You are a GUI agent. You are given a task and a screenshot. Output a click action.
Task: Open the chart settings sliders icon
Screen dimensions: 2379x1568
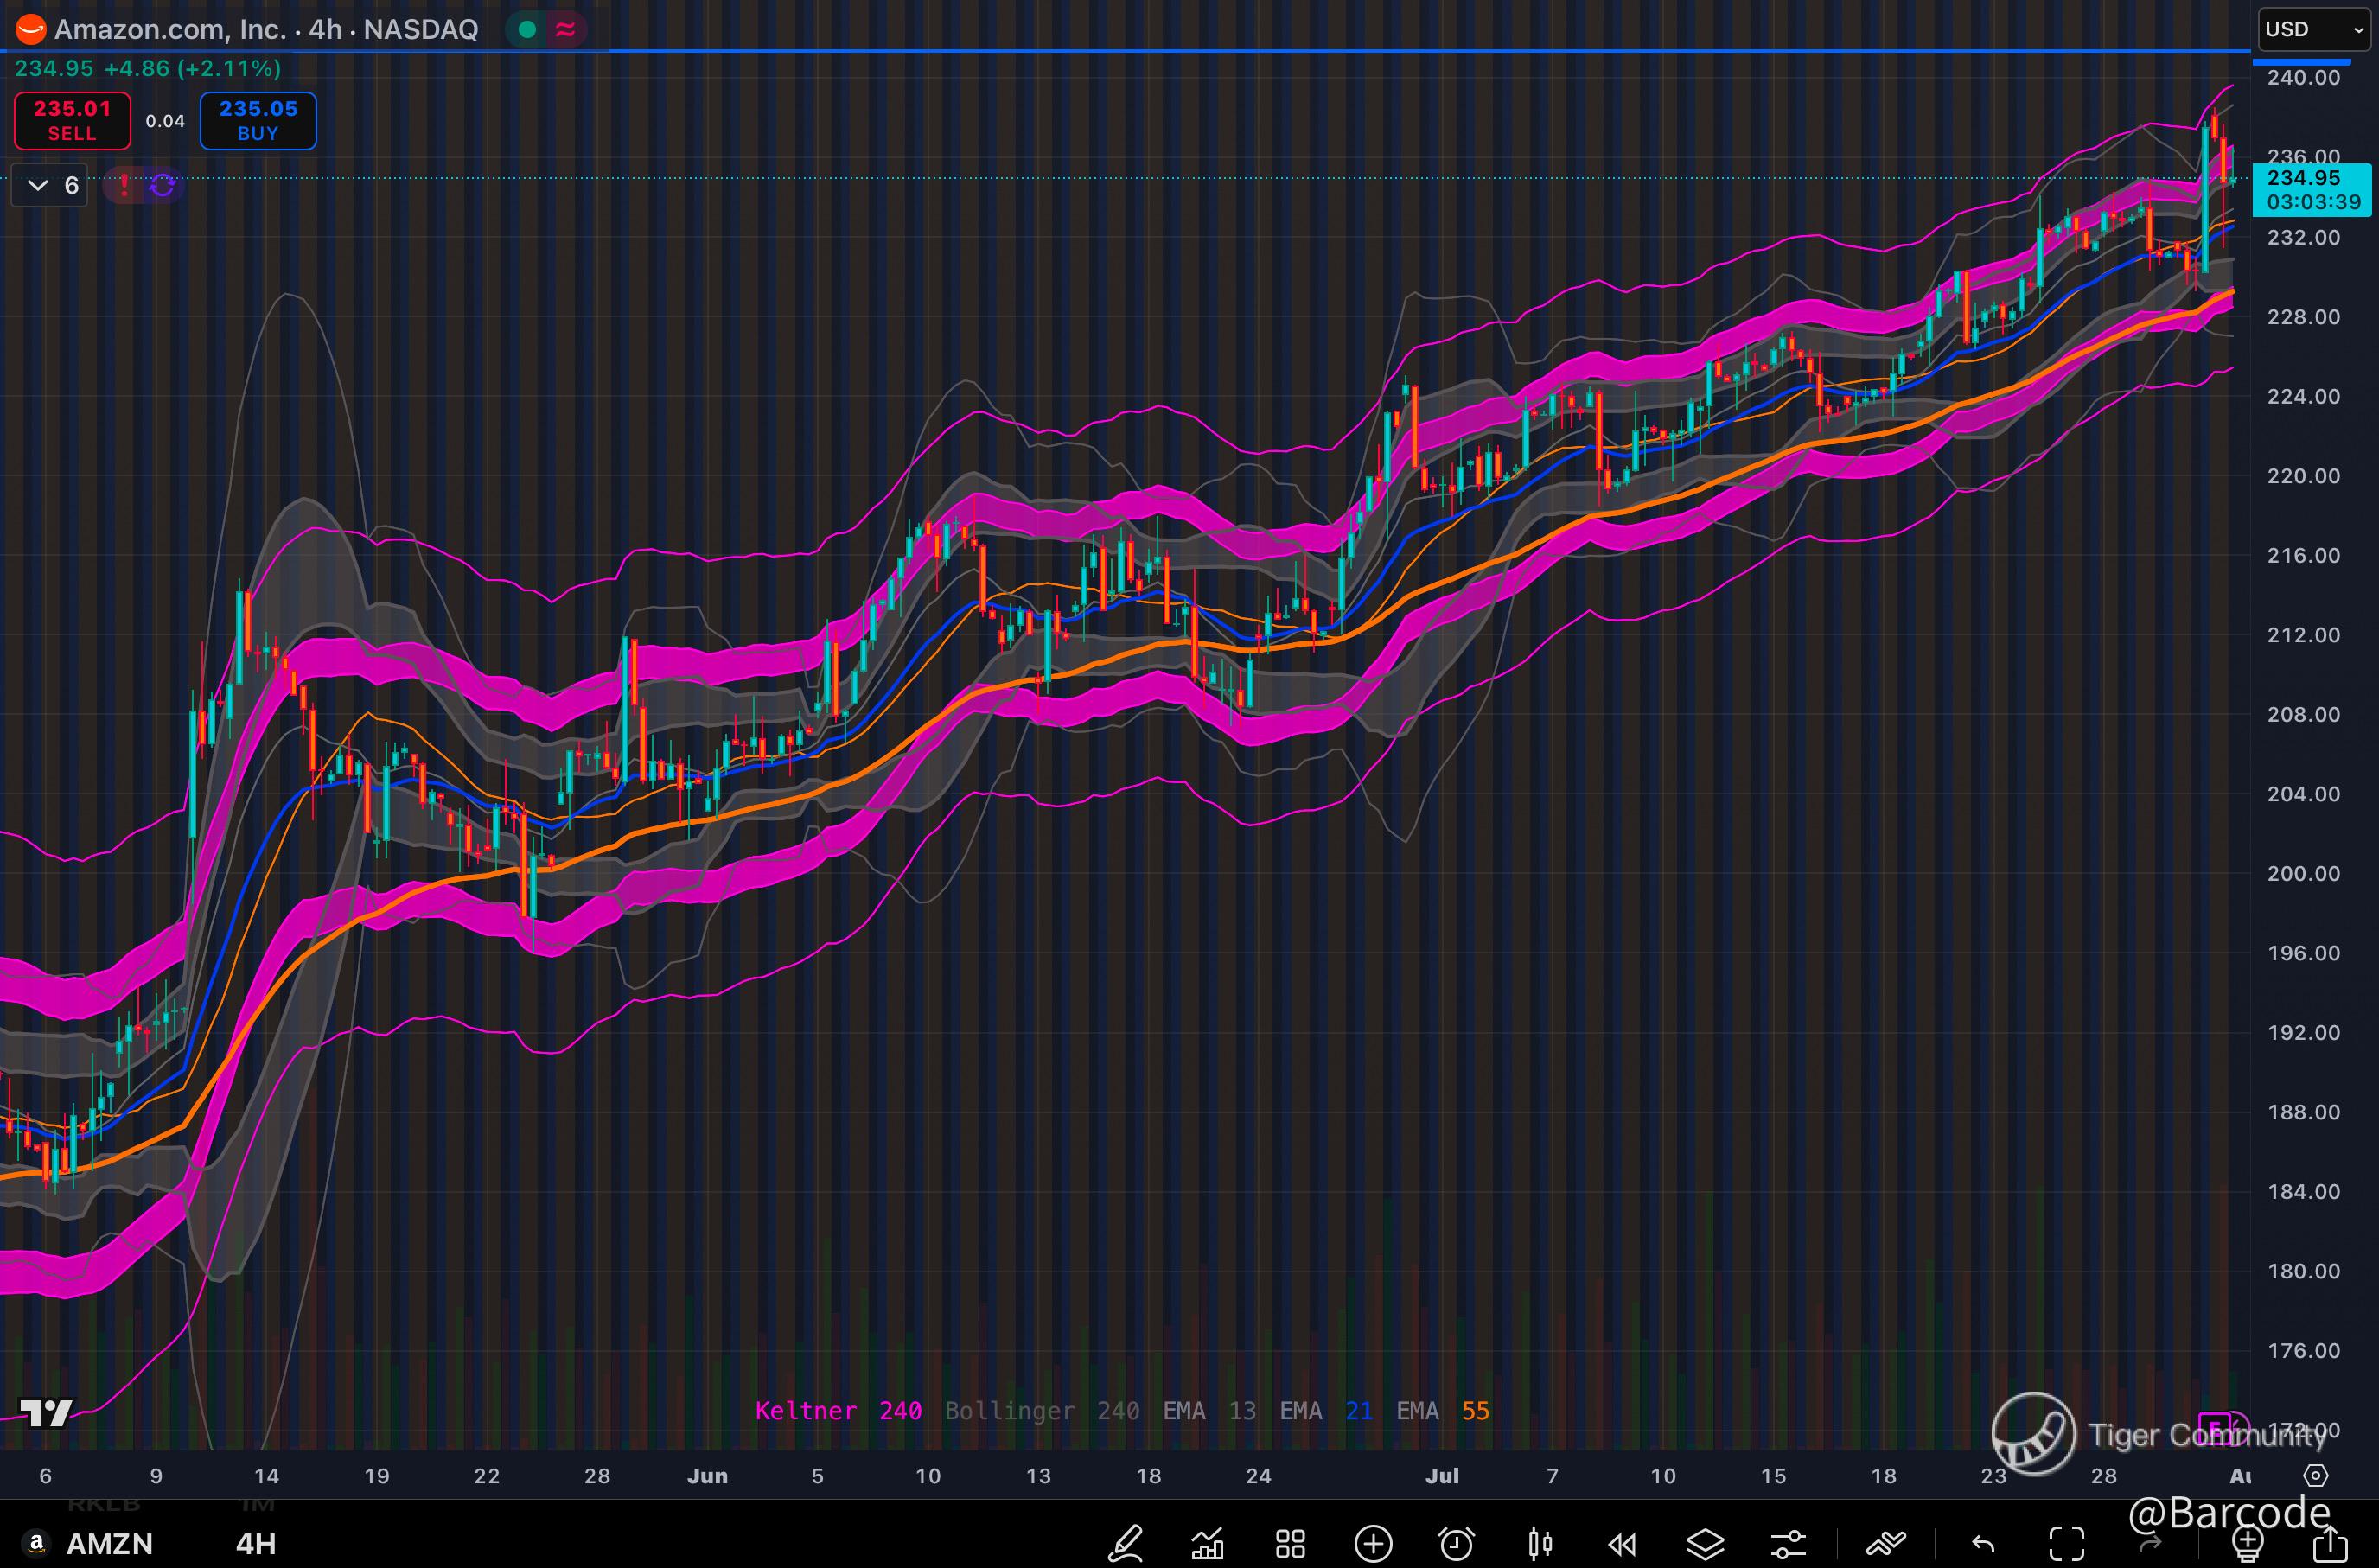click(1788, 1543)
